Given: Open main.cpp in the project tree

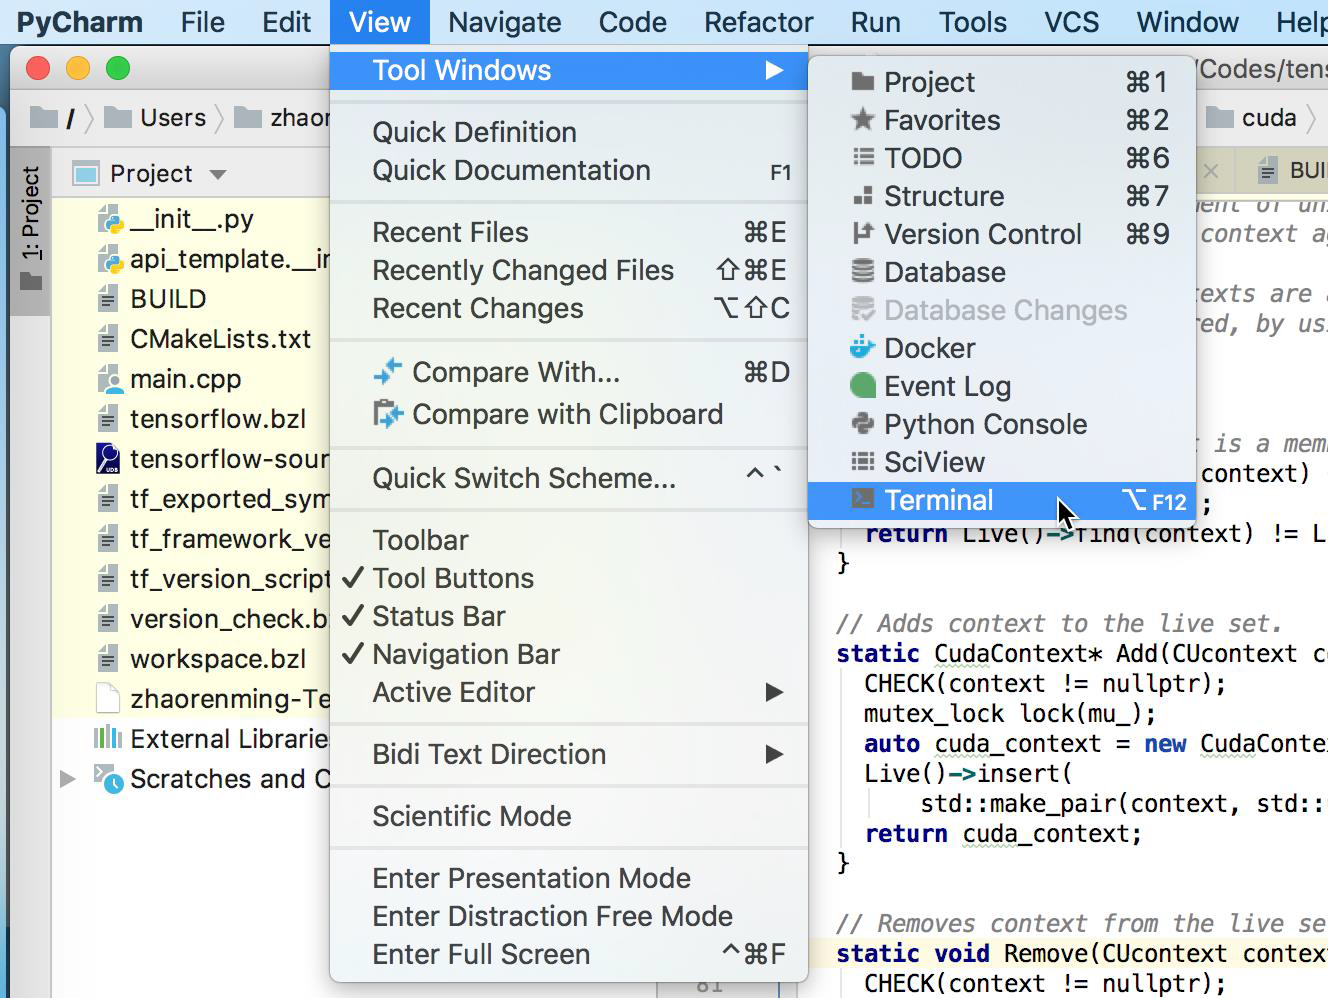Looking at the screenshot, I should pos(185,380).
